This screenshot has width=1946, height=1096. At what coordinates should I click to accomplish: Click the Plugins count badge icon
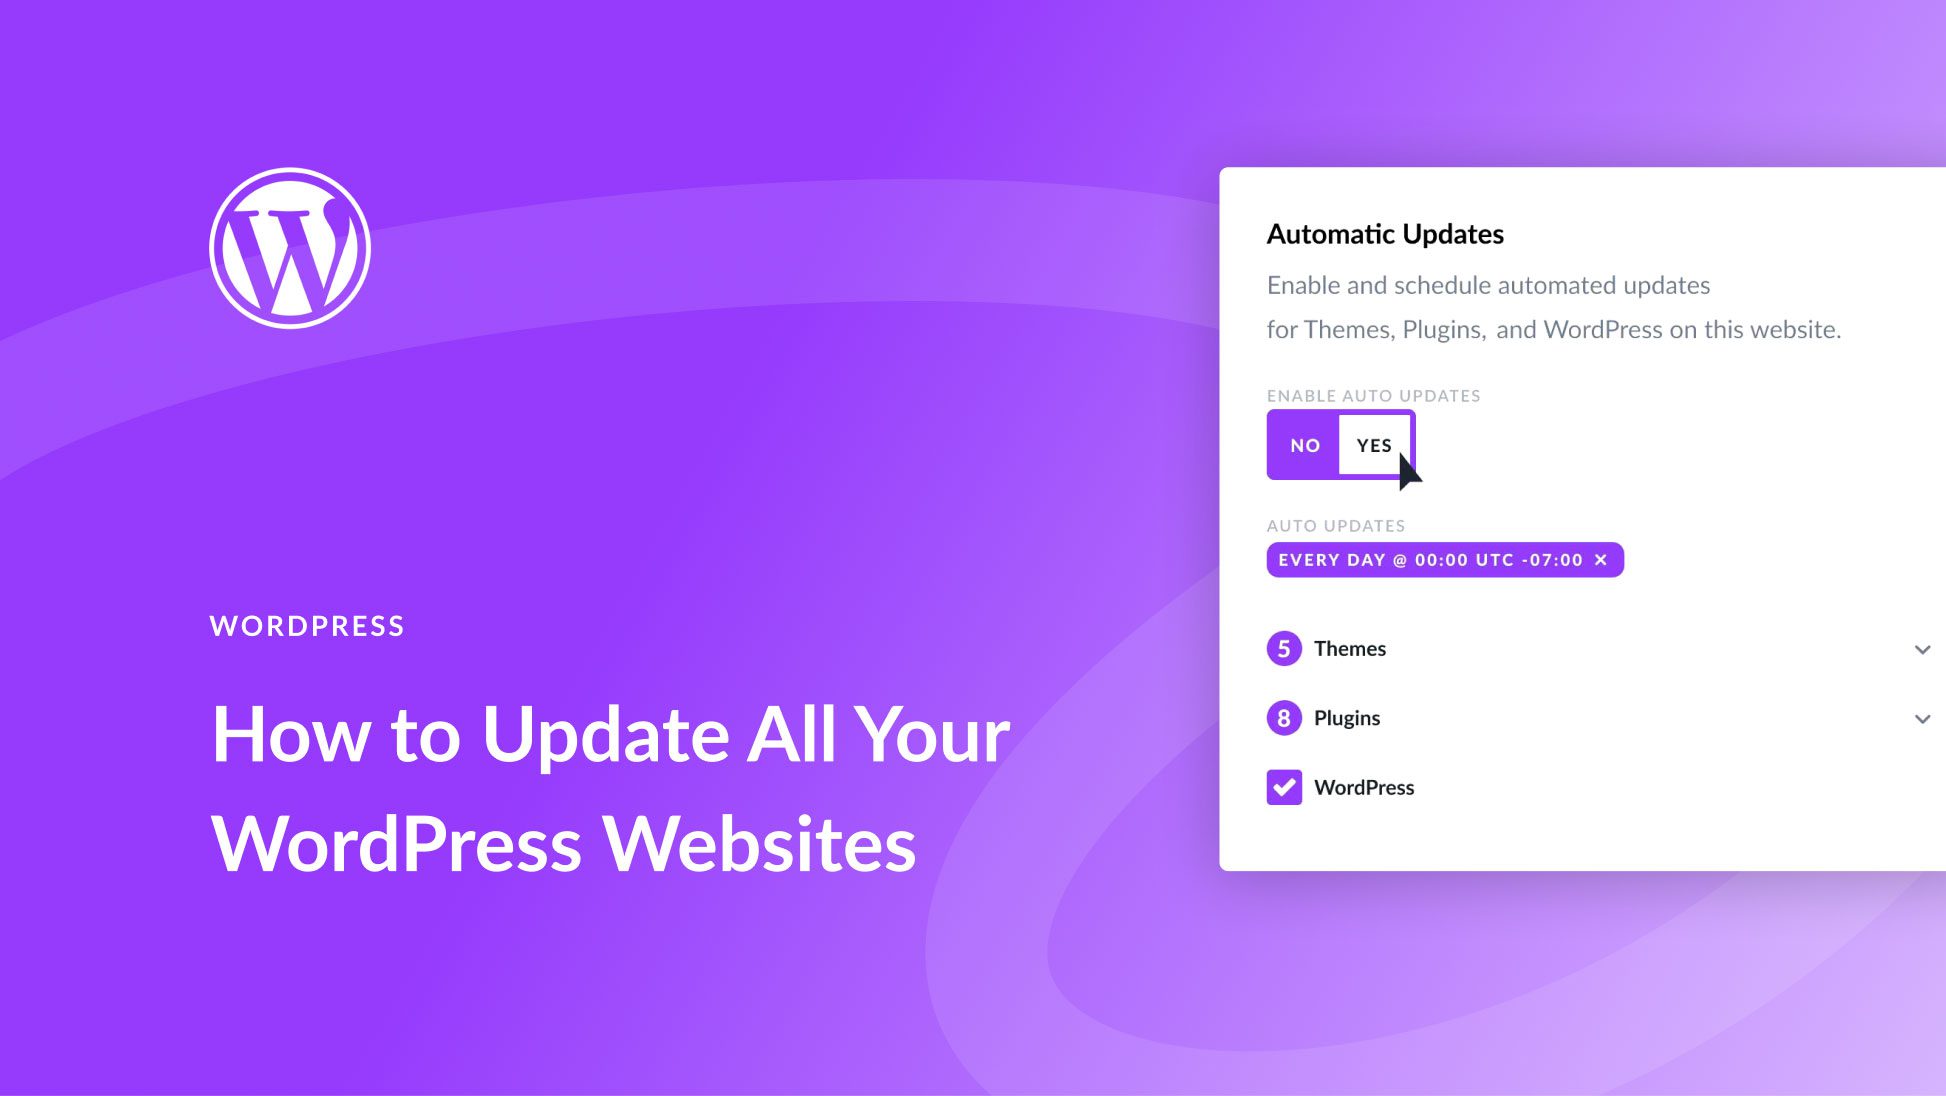pos(1283,718)
